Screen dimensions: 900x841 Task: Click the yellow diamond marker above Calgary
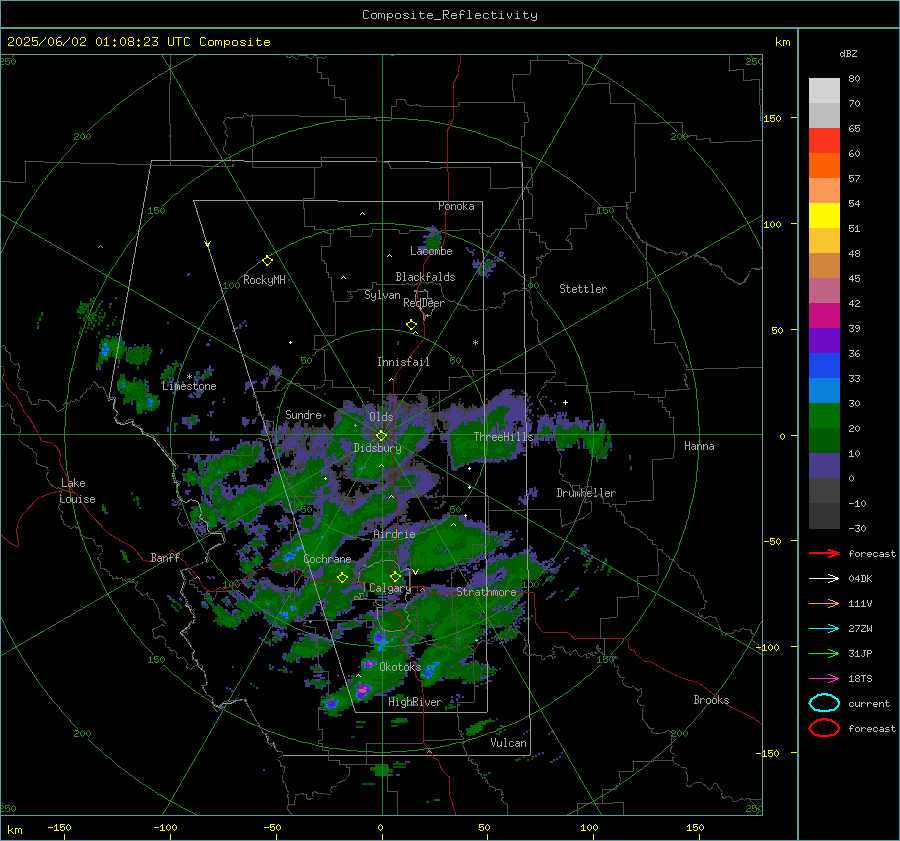click(x=395, y=576)
